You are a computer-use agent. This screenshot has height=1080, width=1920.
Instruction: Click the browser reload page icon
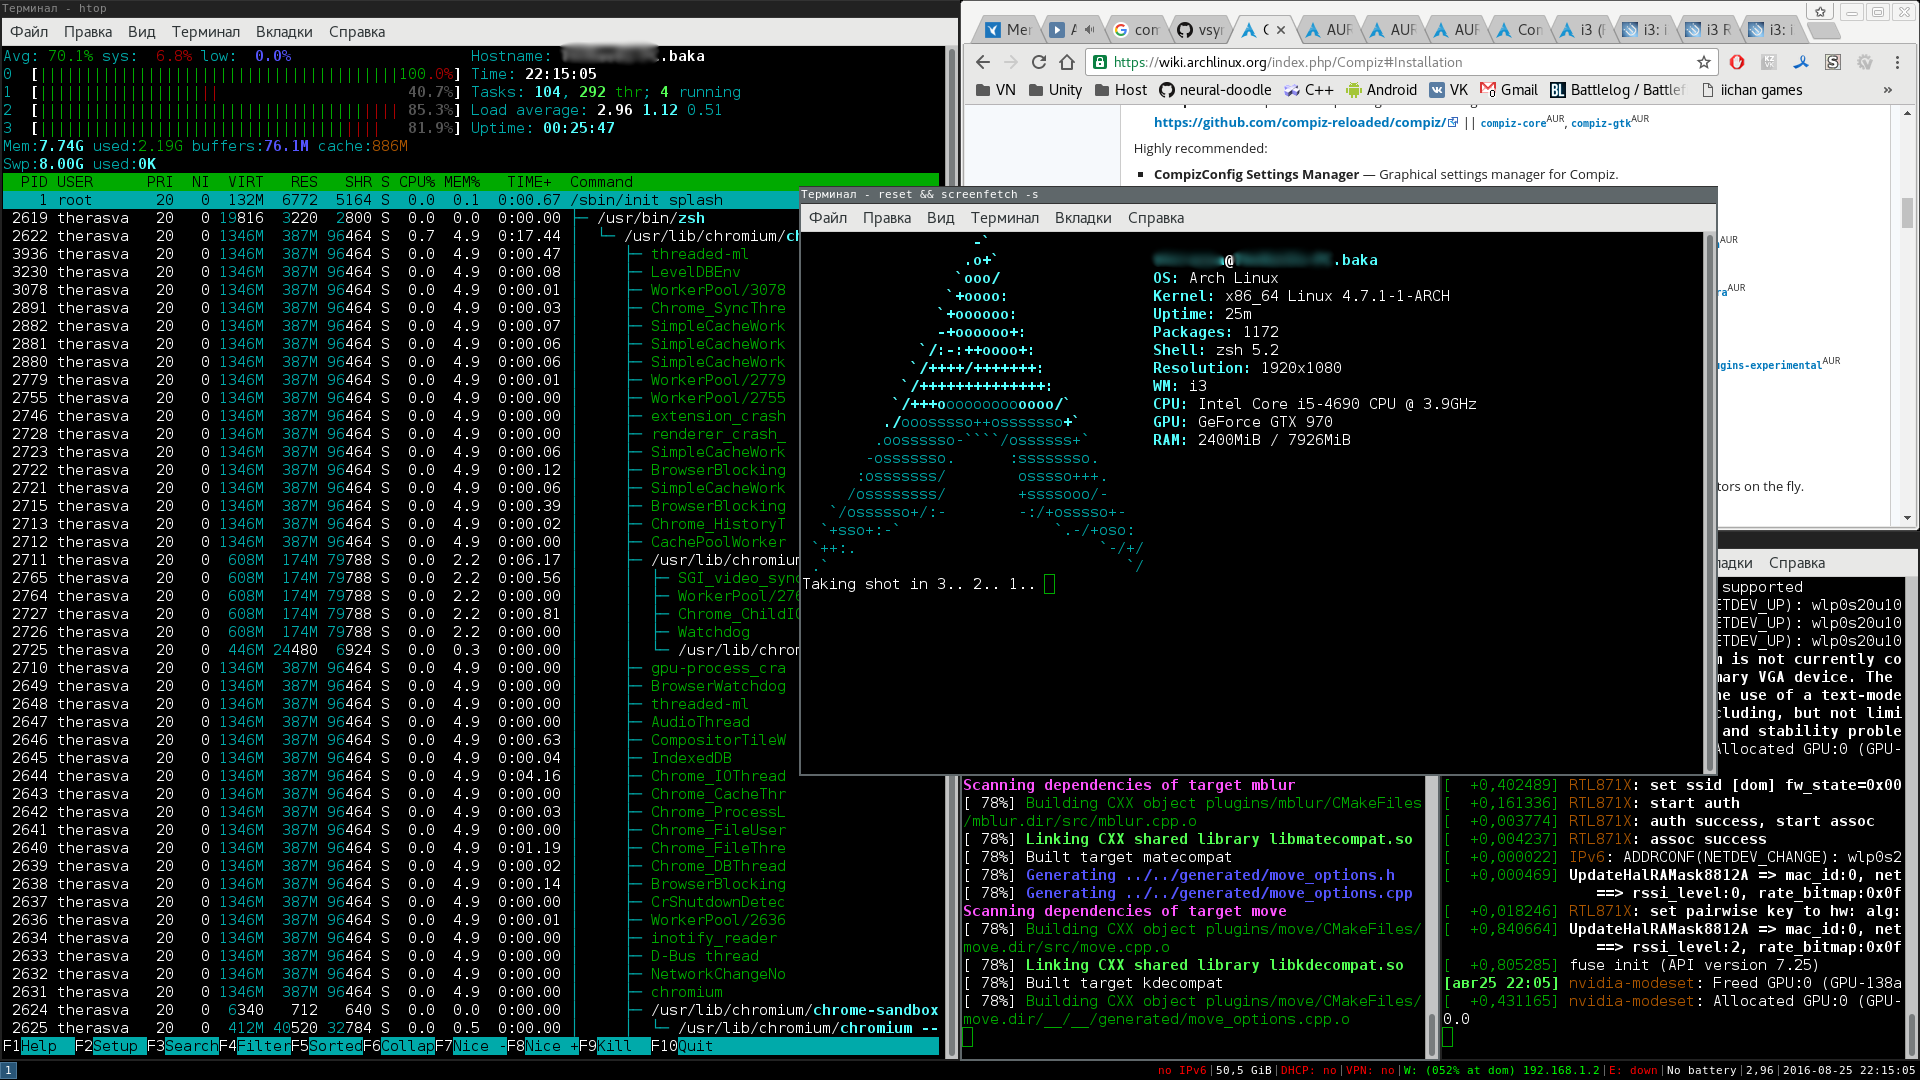click(x=1039, y=62)
